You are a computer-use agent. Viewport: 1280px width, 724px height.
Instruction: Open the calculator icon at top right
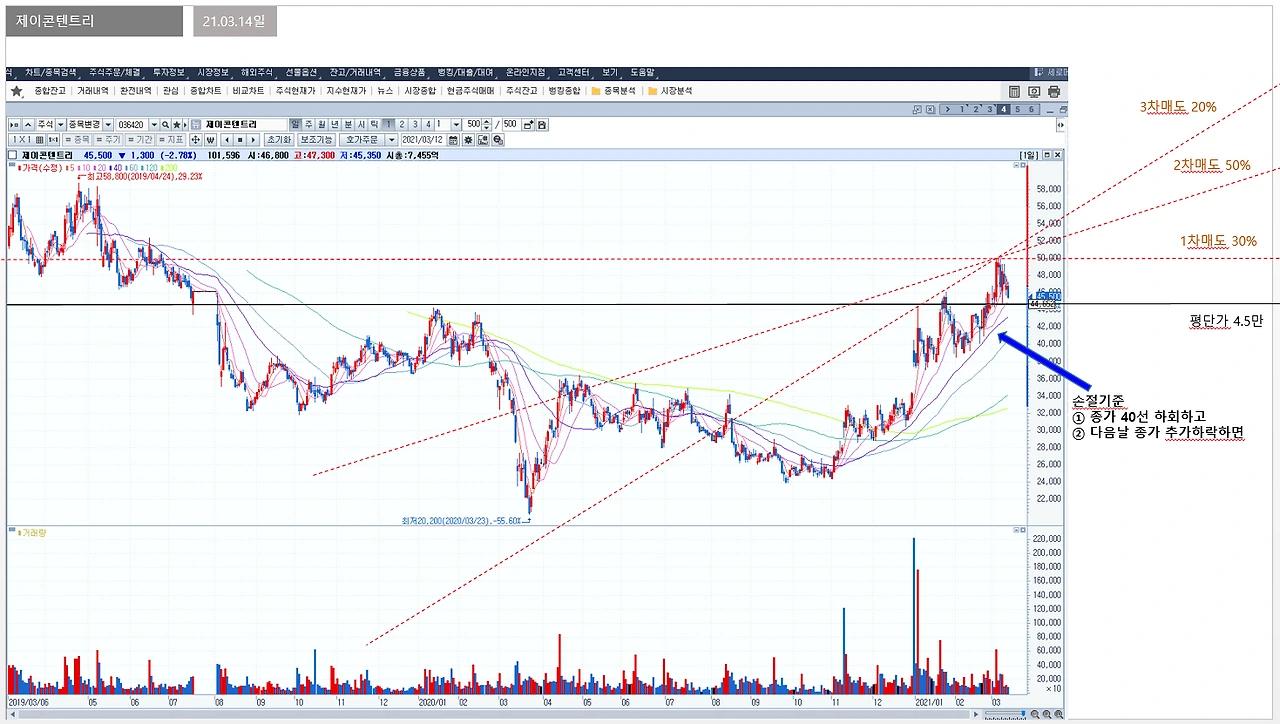pyautogui.click(x=1014, y=92)
